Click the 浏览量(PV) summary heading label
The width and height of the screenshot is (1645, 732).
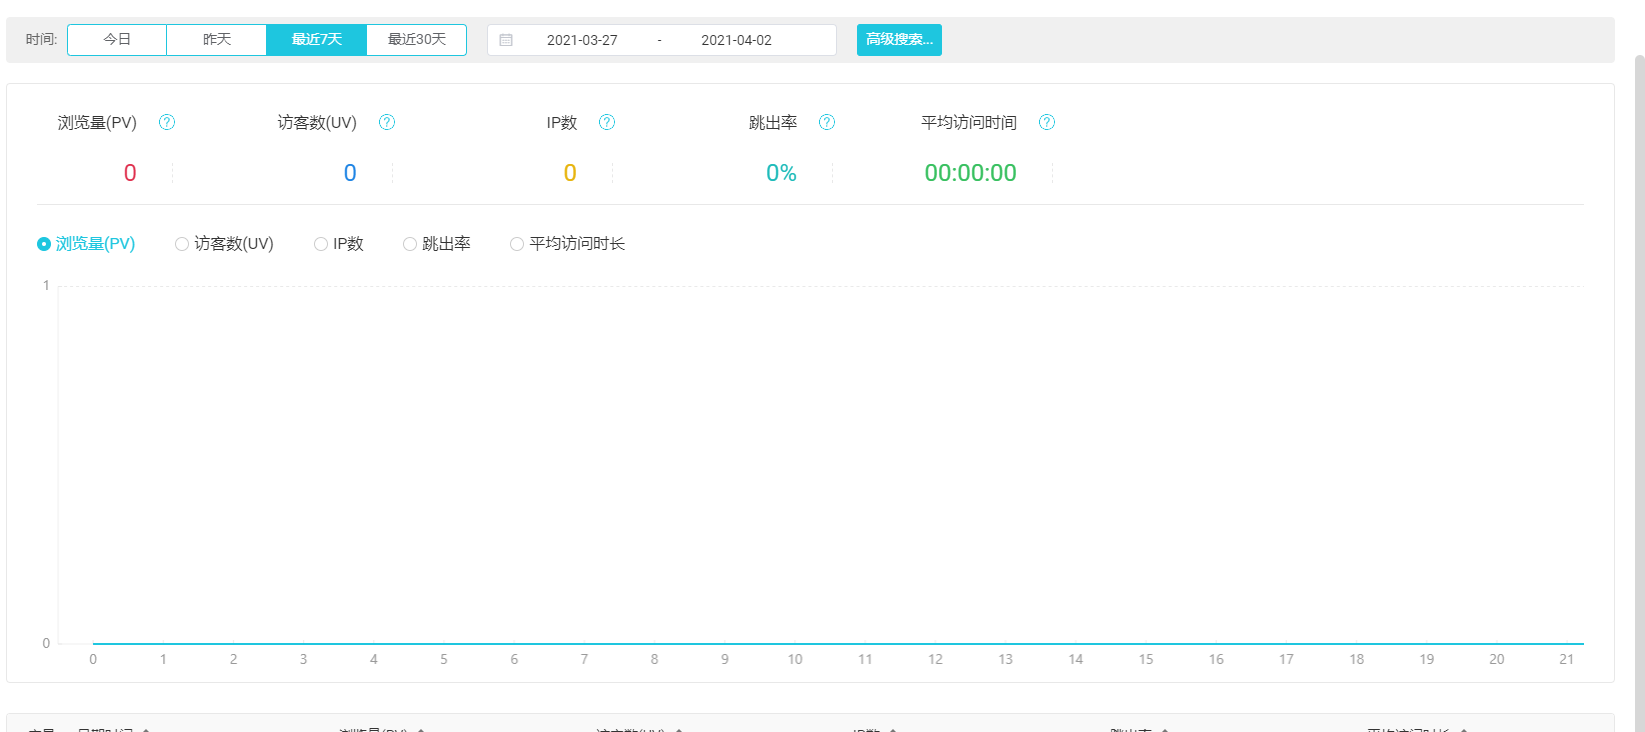point(97,122)
